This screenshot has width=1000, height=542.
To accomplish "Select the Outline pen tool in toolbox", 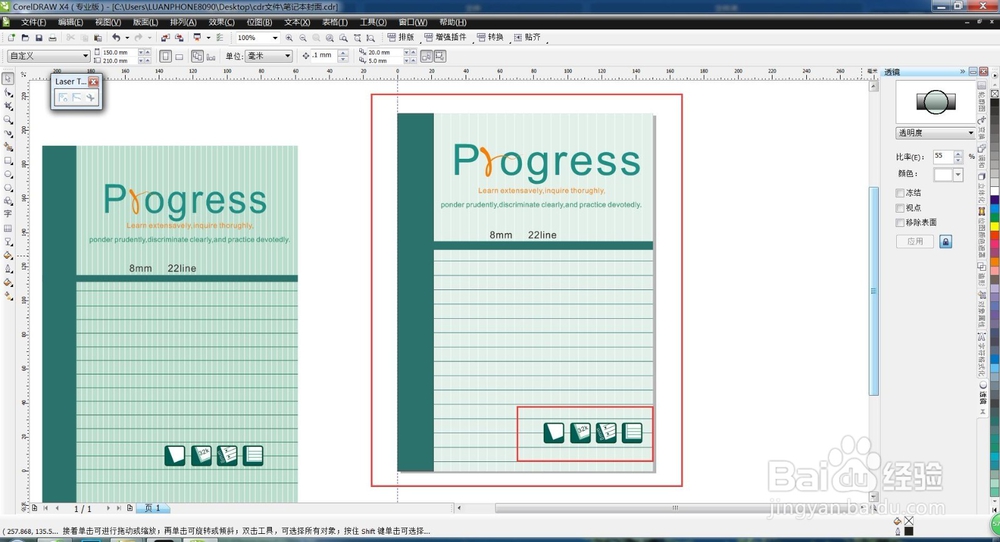I will (8, 268).
